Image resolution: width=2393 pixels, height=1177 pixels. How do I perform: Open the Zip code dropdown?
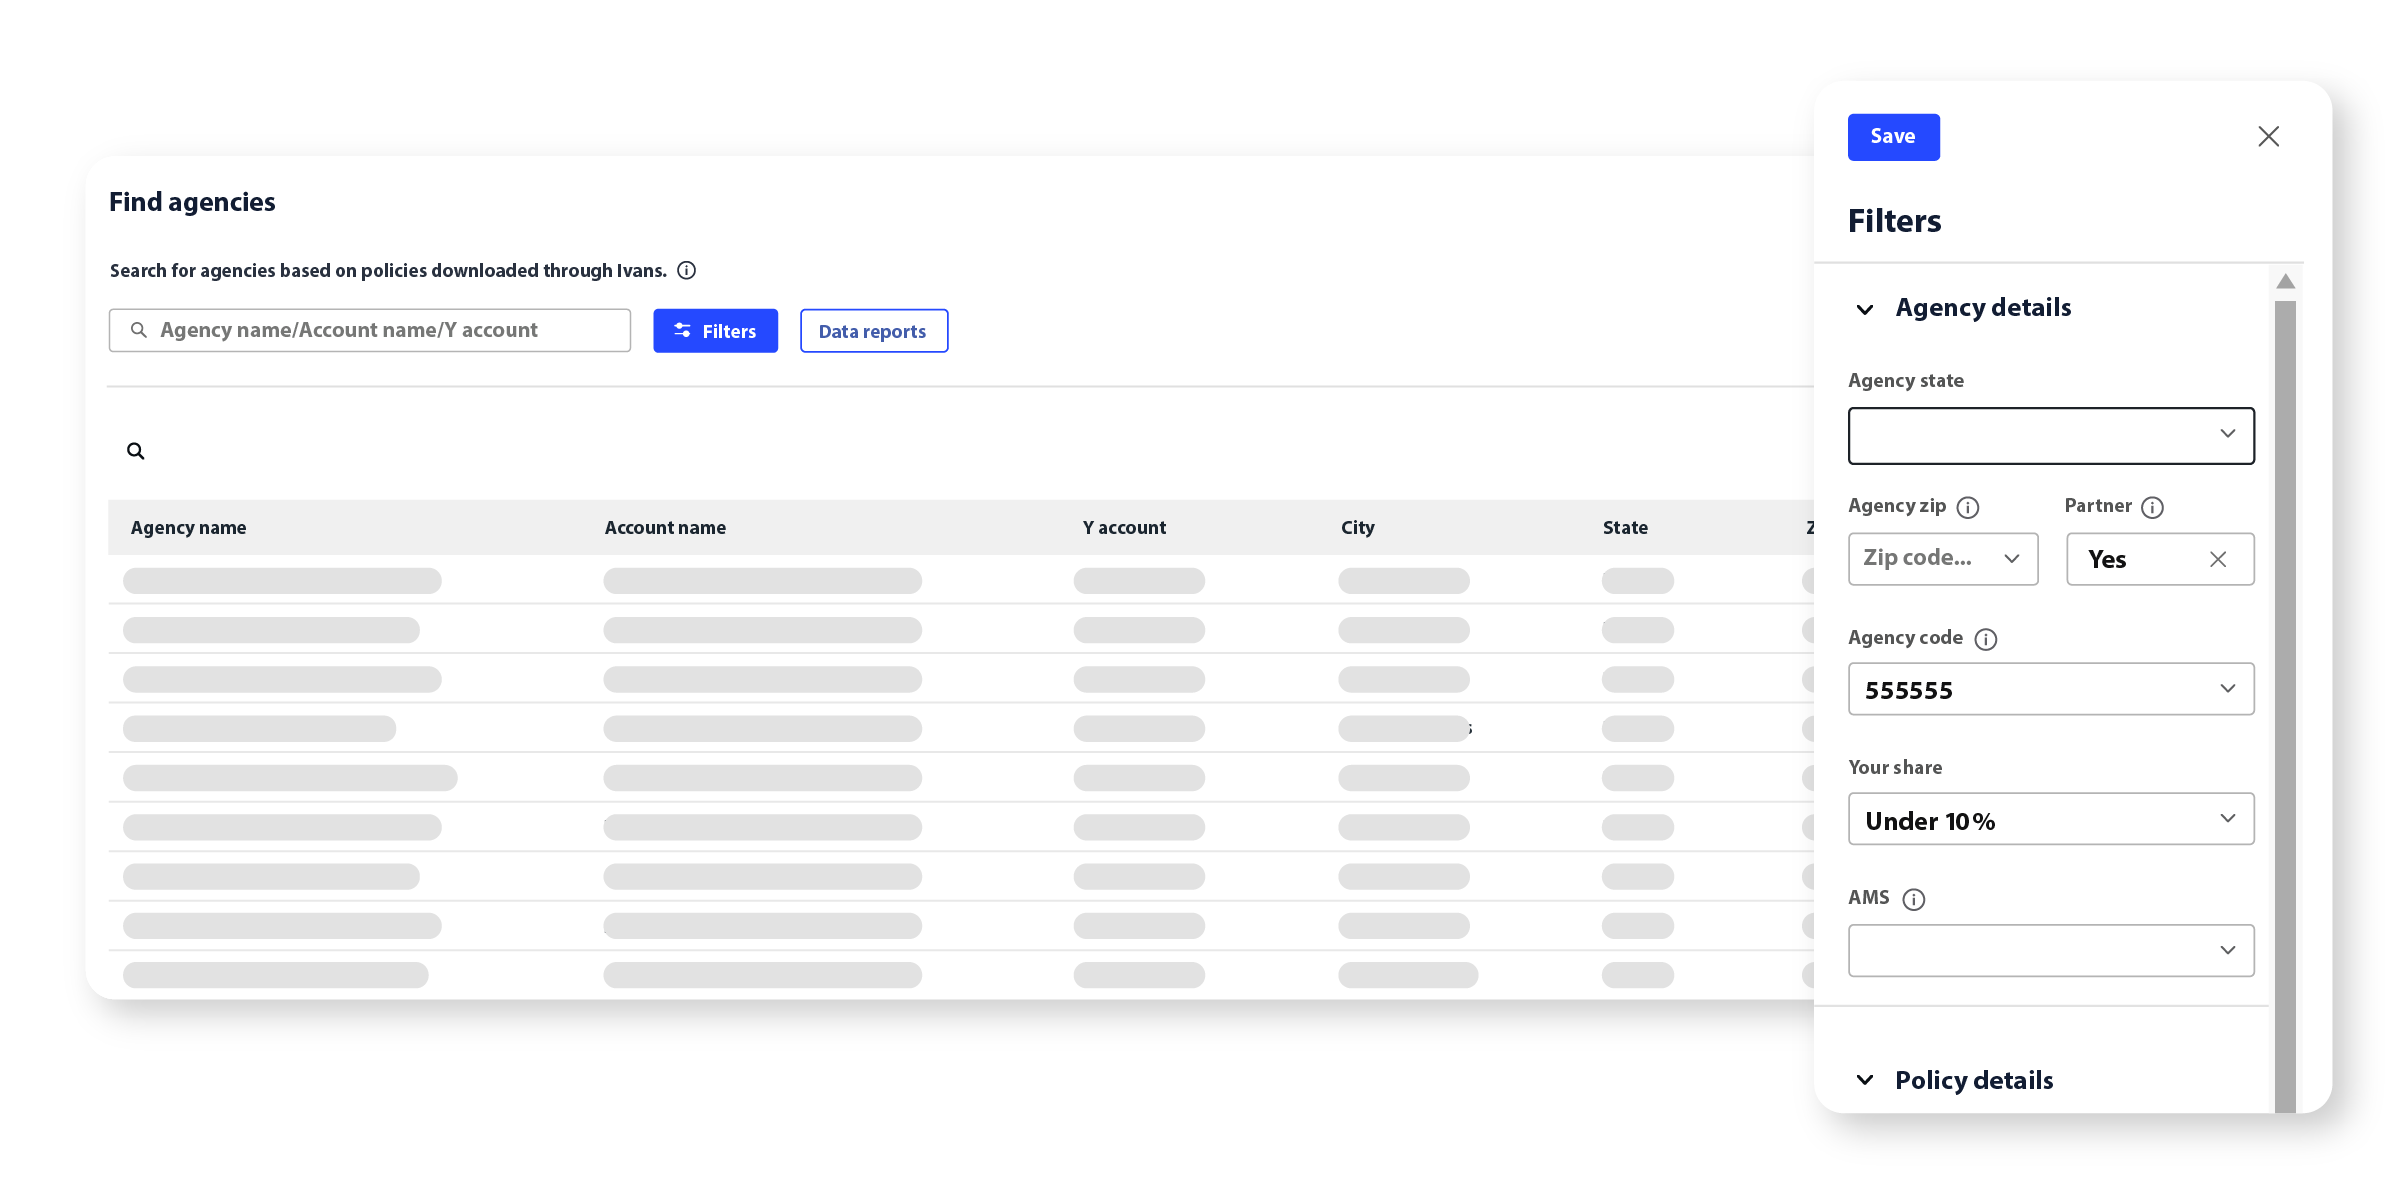click(1943, 559)
